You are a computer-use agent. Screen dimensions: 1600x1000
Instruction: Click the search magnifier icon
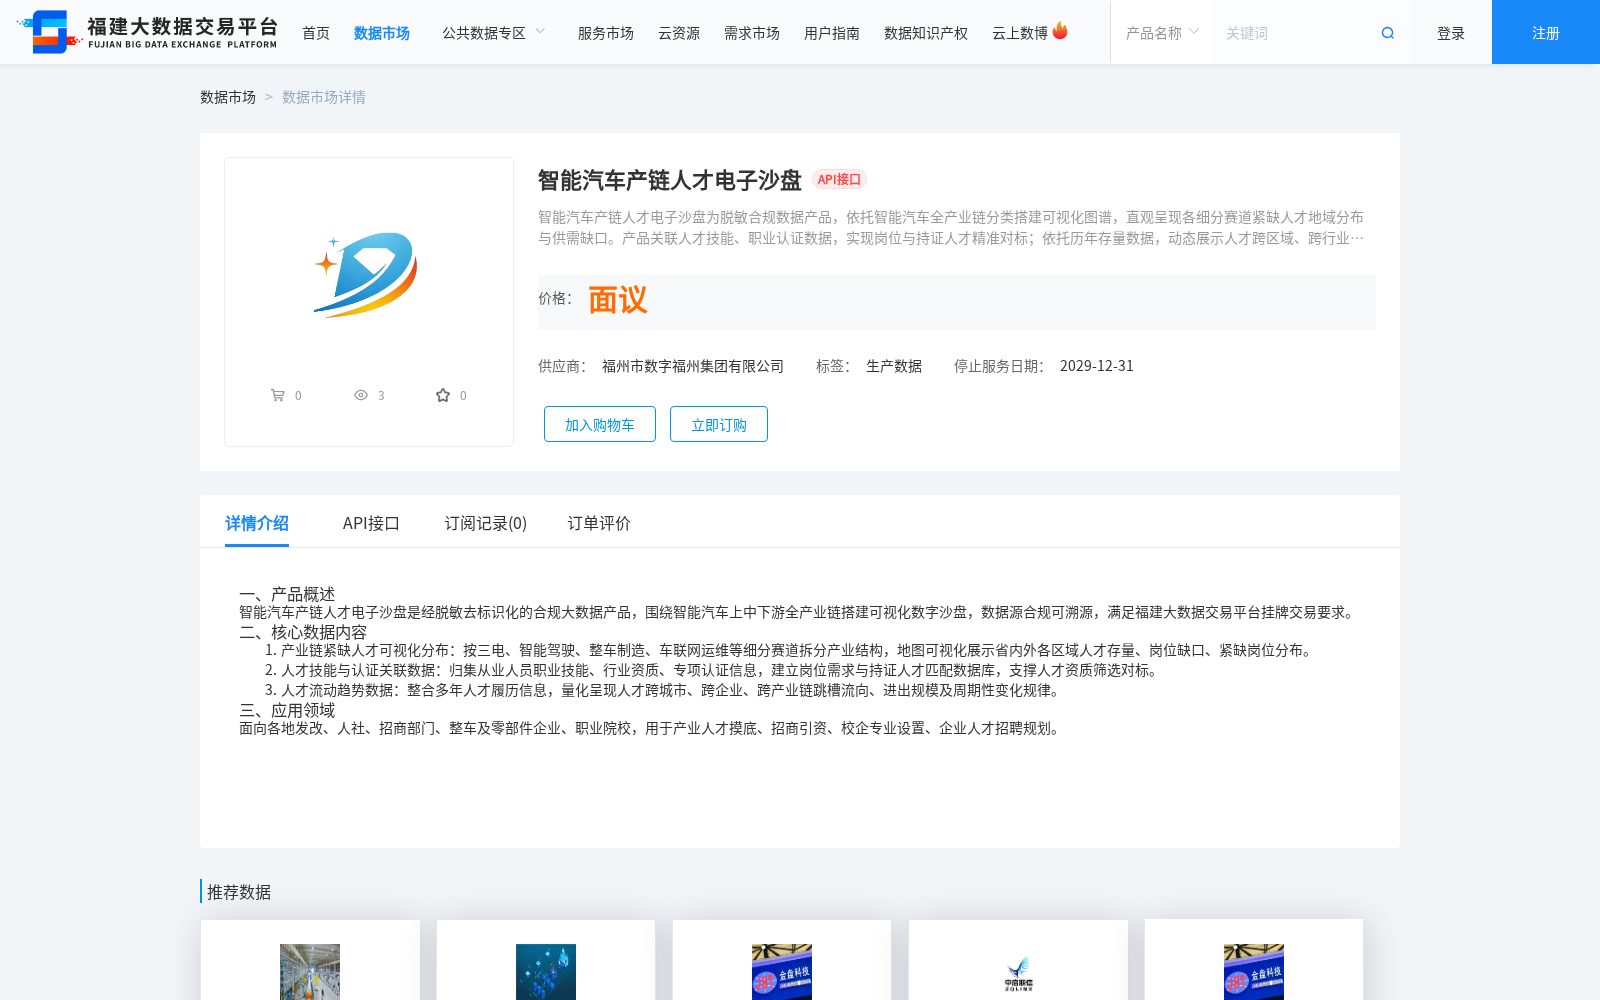[x=1387, y=33]
